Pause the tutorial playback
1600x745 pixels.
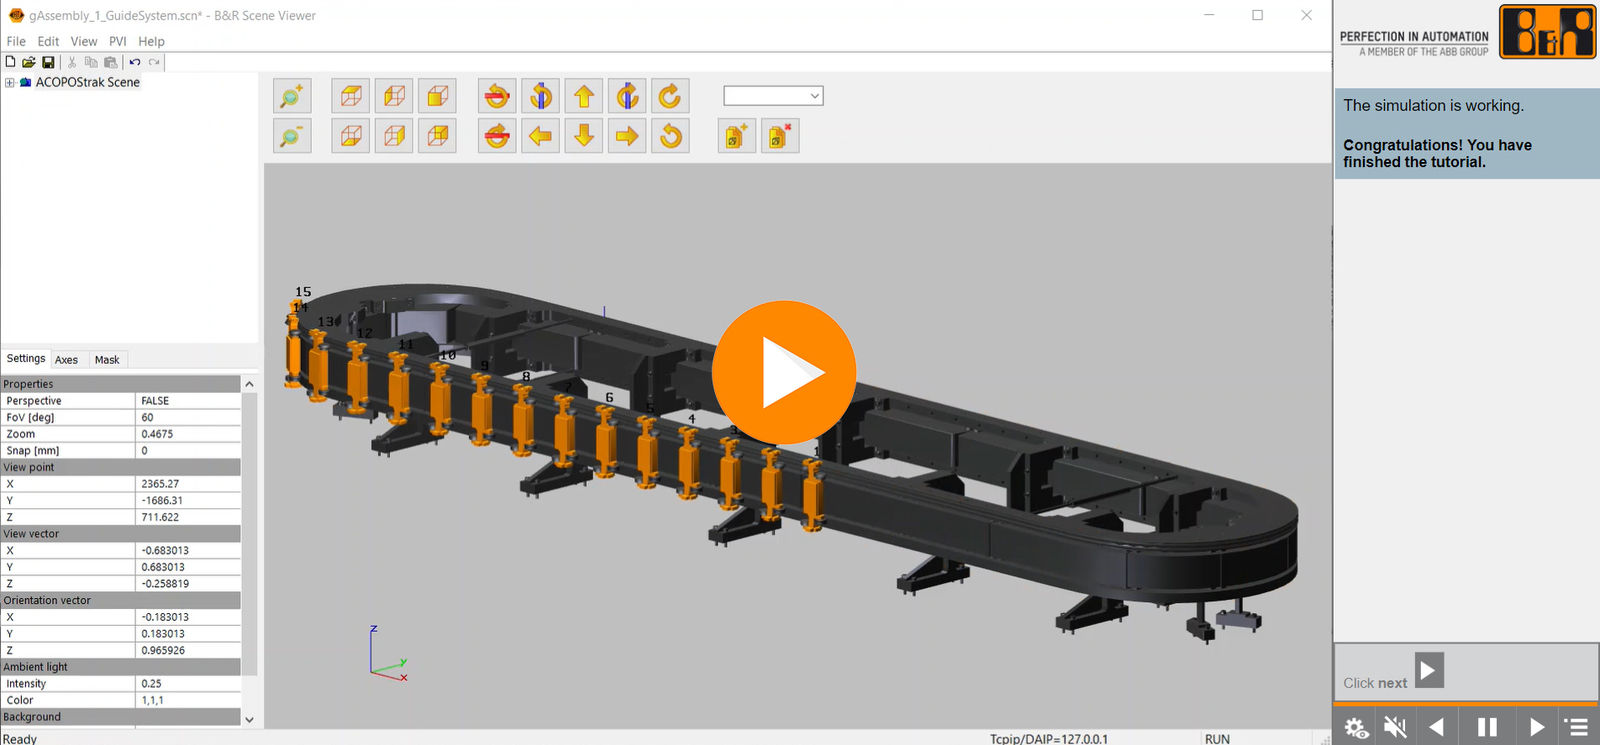click(x=1487, y=727)
